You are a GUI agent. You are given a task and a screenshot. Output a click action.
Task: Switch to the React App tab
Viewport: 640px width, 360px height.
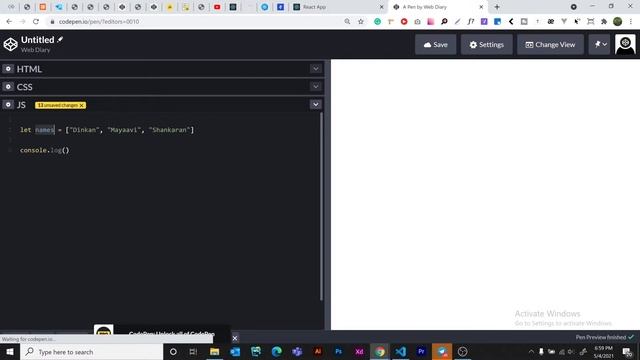coord(339,7)
